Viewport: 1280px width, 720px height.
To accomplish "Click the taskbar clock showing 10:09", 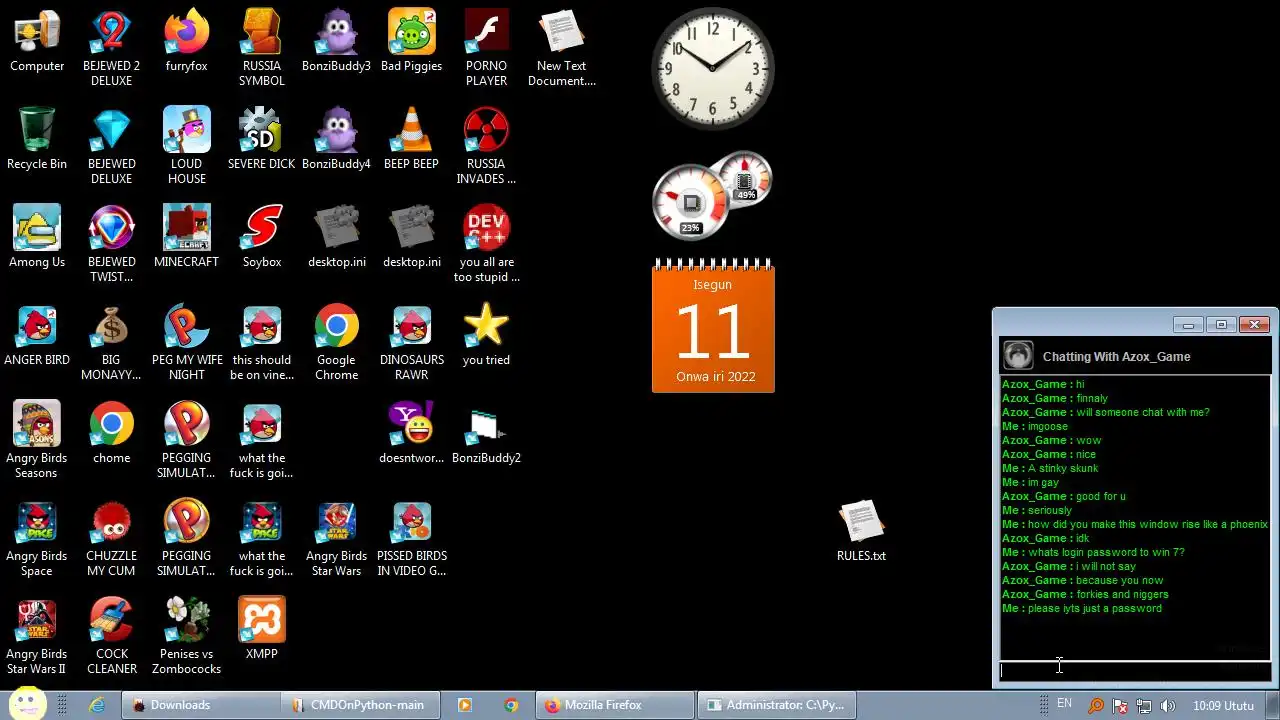I will pyautogui.click(x=1223, y=706).
